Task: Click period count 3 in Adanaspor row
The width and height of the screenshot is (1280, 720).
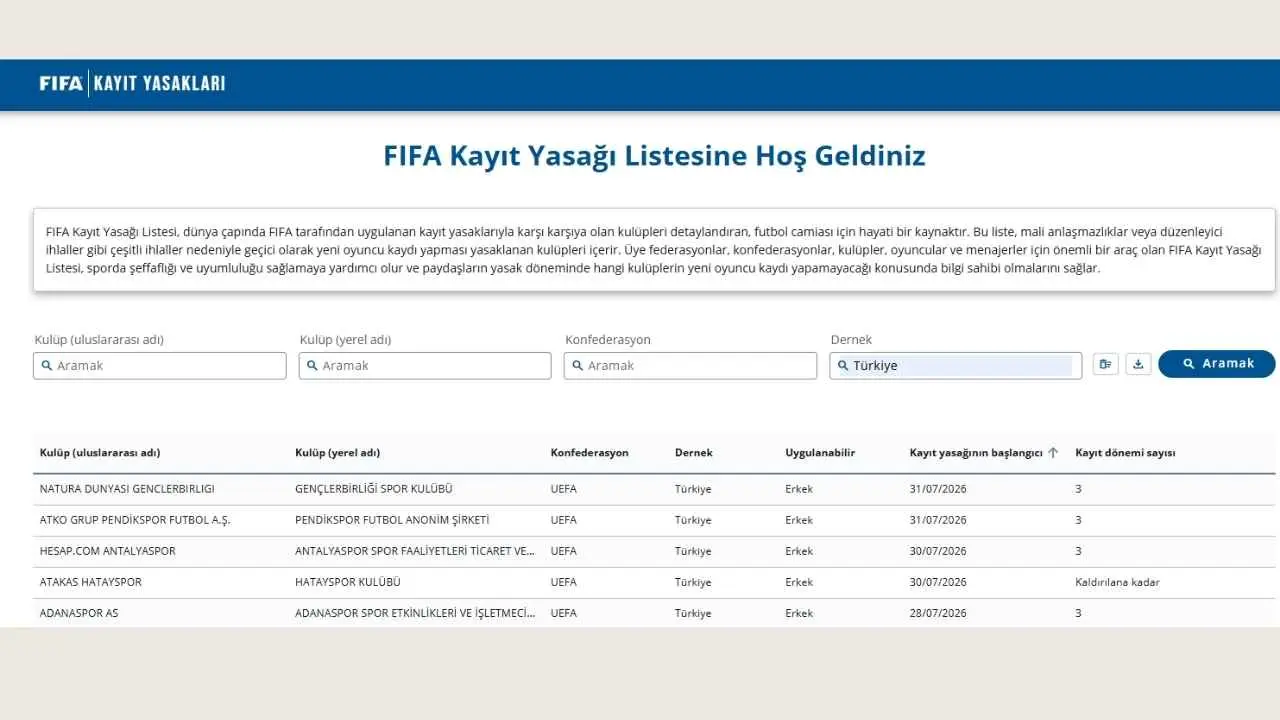Action: click(1079, 613)
